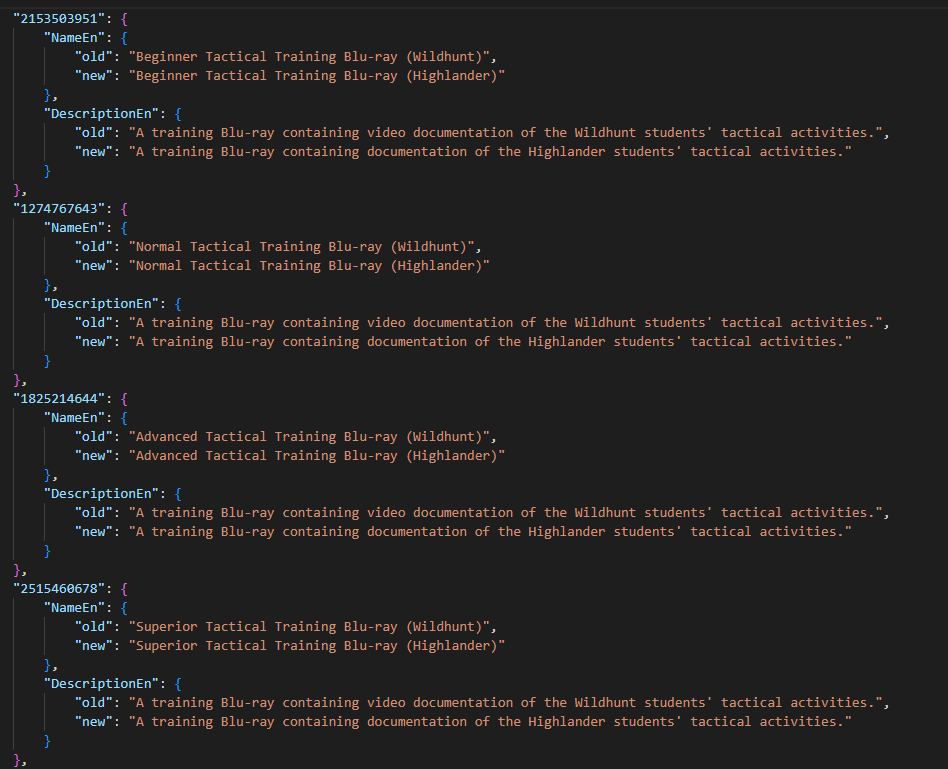Click old Wildhunt description under 2515460678
948x769 pixels.
pos(505,702)
